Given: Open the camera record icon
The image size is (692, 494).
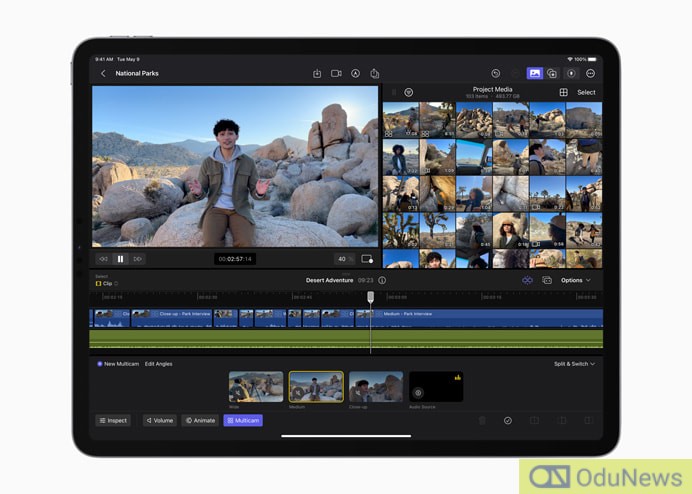Looking at the screenshot, I should (336, 74).
